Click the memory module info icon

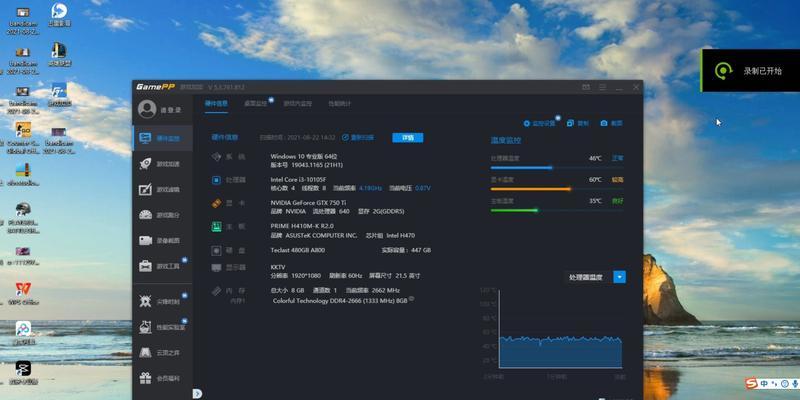411,299
